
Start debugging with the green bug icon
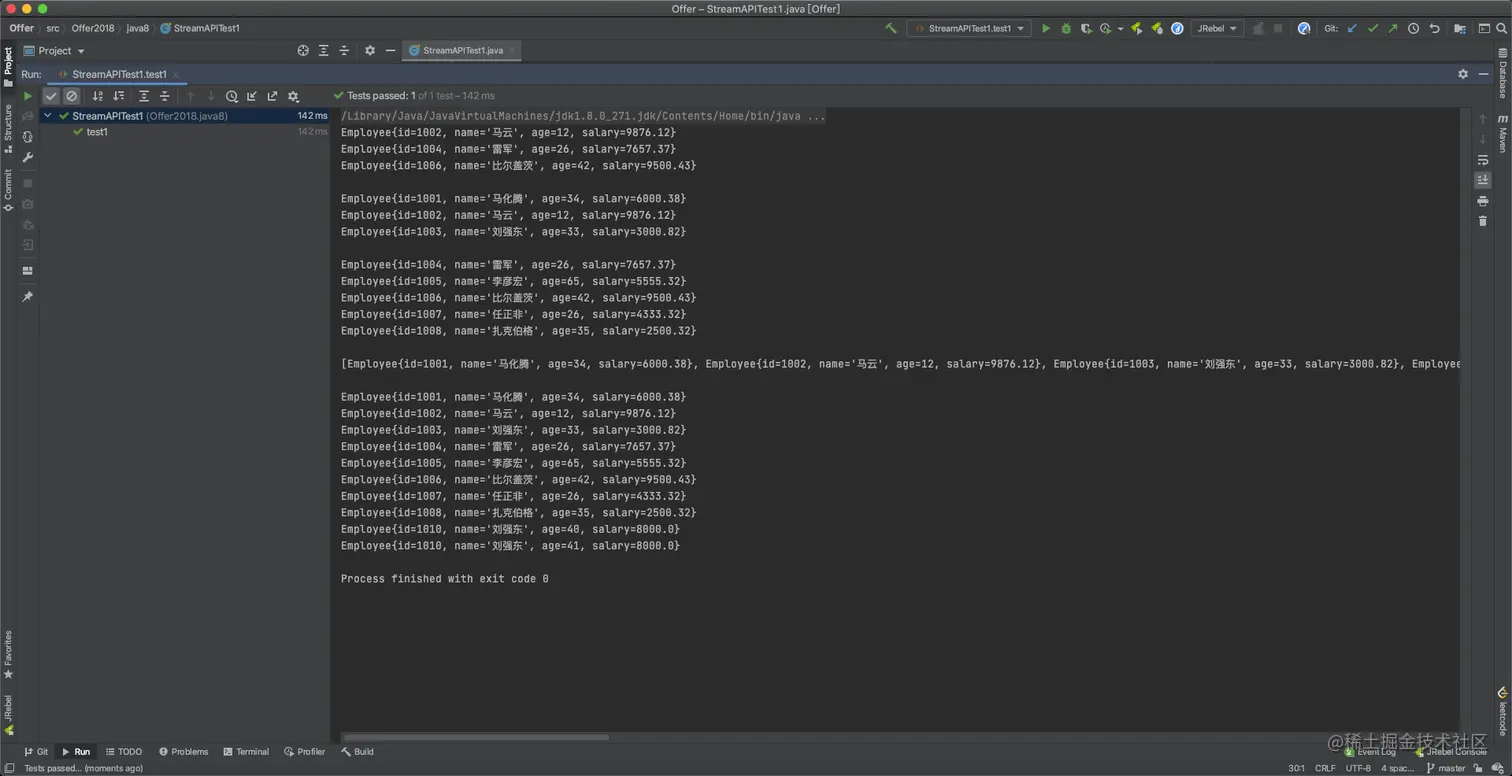(1066, 29)
